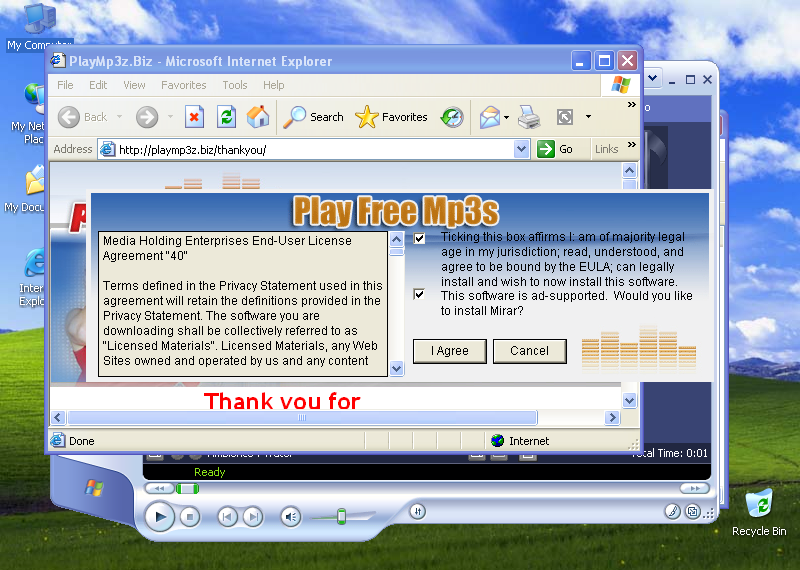Open the Help menu
Image resolution: width=800 pixels, height=570 pixels.
point(273,85)
